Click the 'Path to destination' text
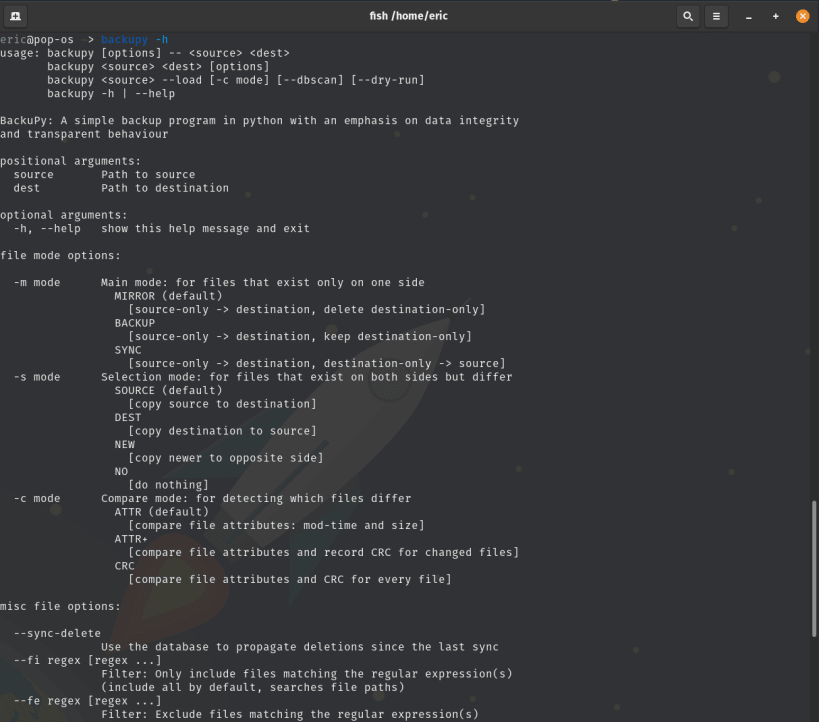The image size is (819, 722). pyautogui.click(x=165, y=188)
